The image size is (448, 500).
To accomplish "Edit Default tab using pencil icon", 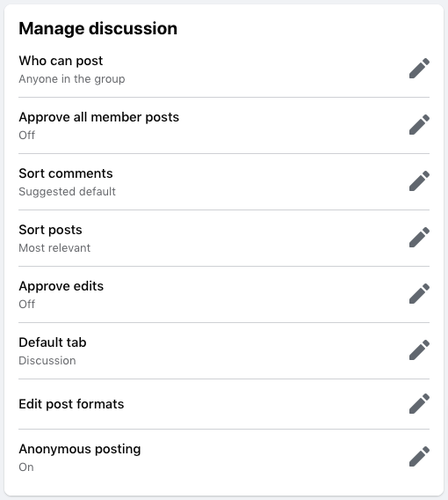I will pyautogui.click(x=419, y=350).
